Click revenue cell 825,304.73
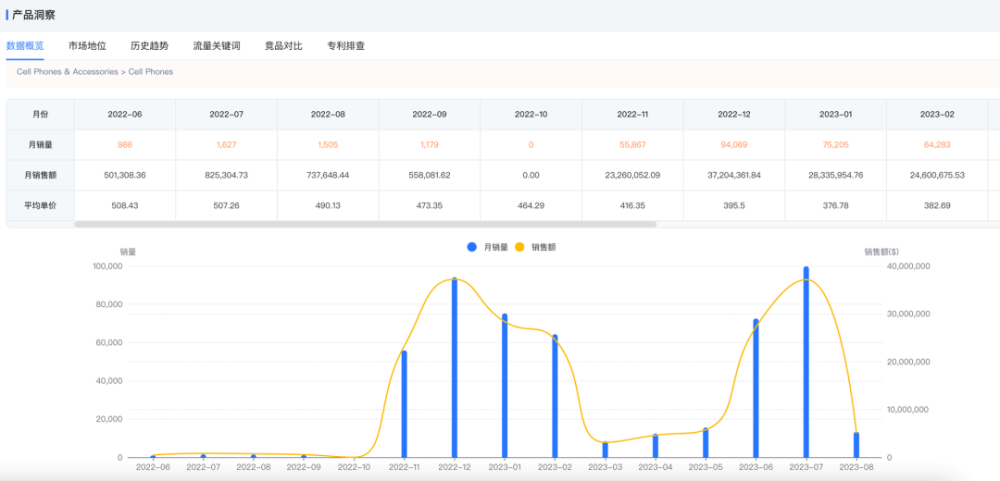Image resolution: width=1000 pixels, height=481 pixels. [x=226, y=175]
